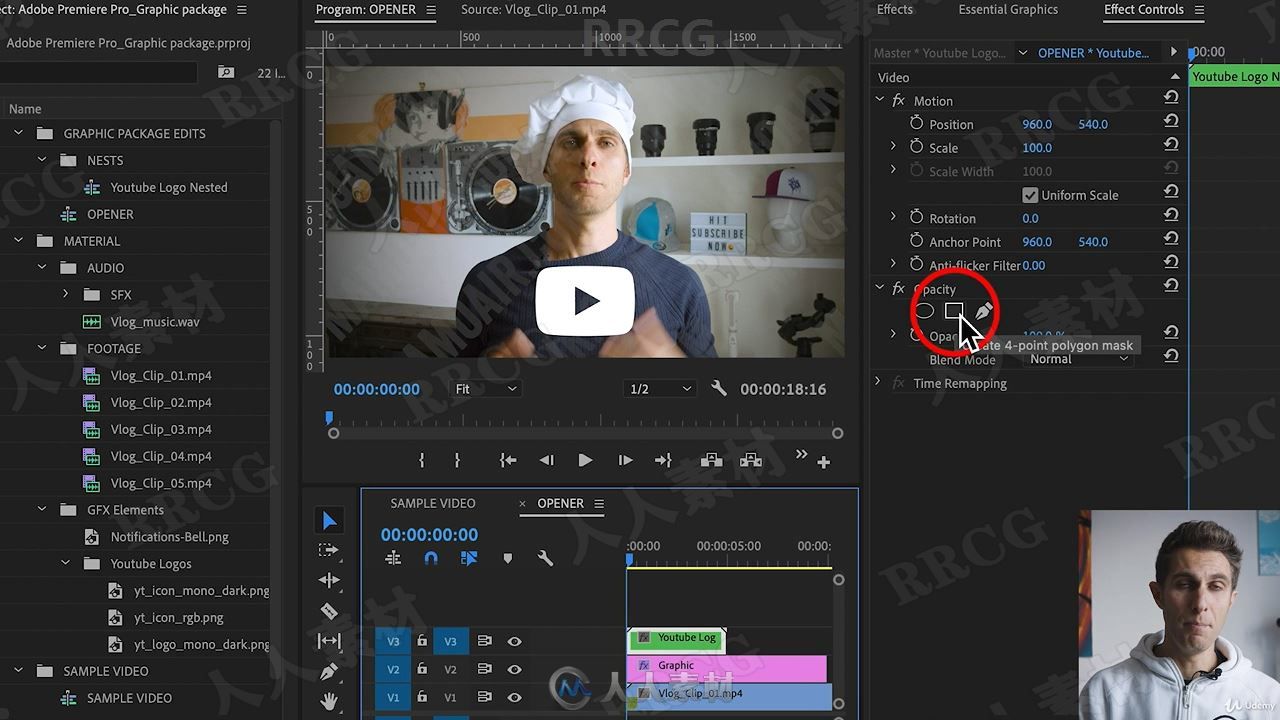
Task: Open Blend Mode Normal dropdown
Action: click(x=1080, y=359)
